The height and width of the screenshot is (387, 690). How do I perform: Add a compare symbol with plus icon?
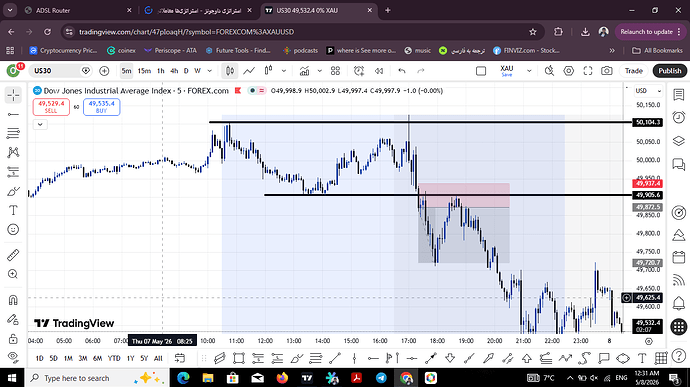click(104, 71)
